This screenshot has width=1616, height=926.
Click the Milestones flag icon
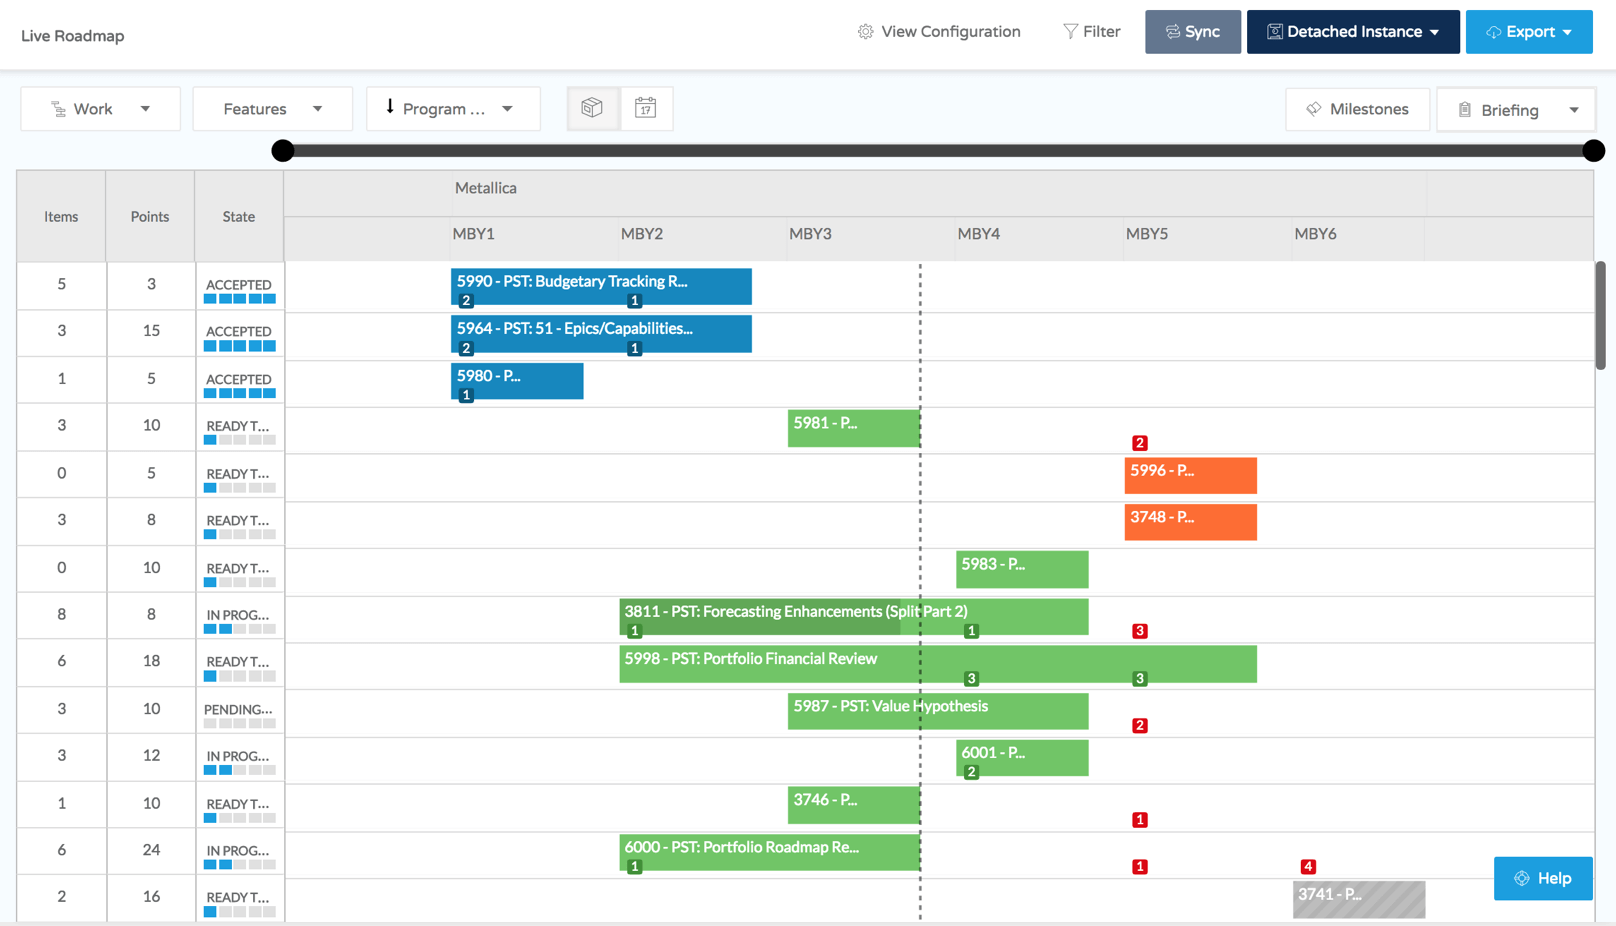click(x=1313, y=109)
